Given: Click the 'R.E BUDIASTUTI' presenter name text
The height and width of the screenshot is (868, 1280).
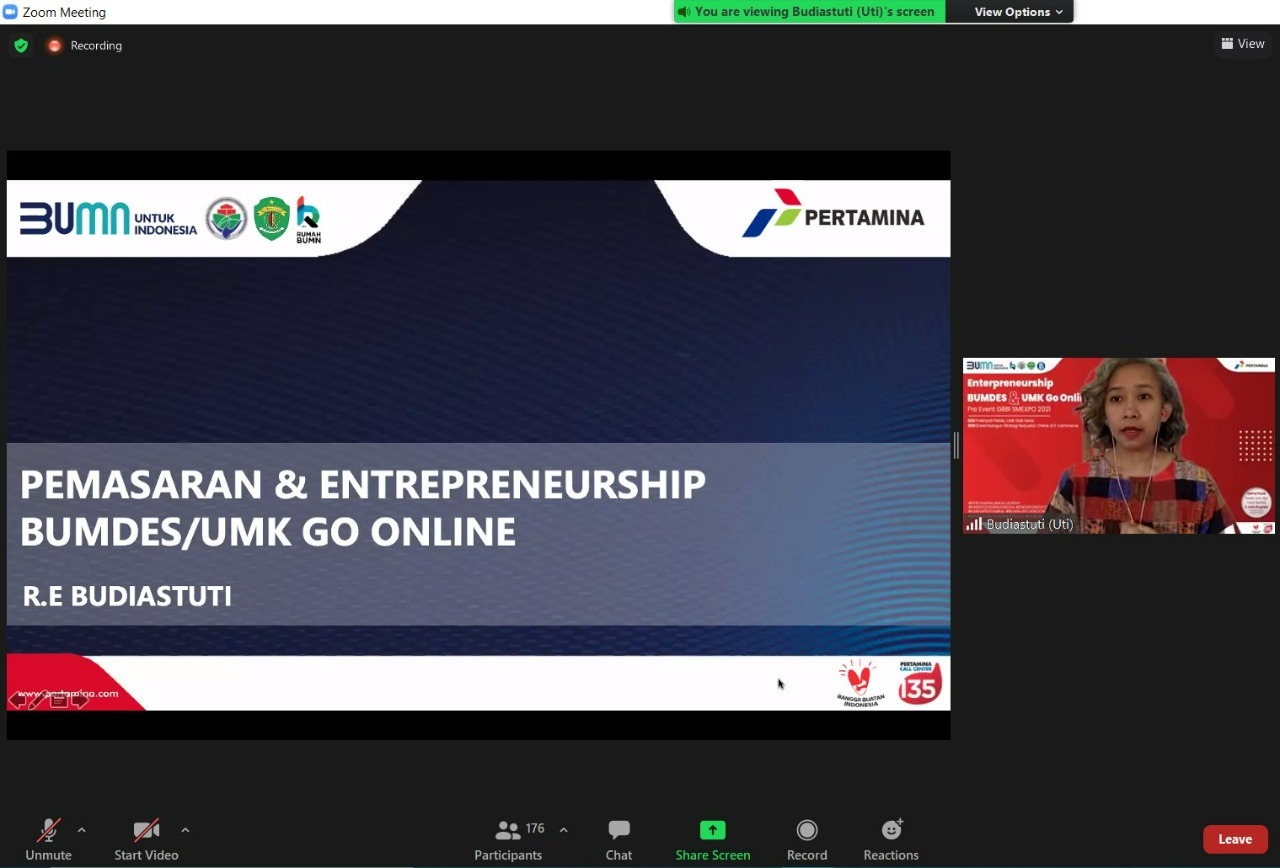Looking at the screenshot, I should point(127,597).
